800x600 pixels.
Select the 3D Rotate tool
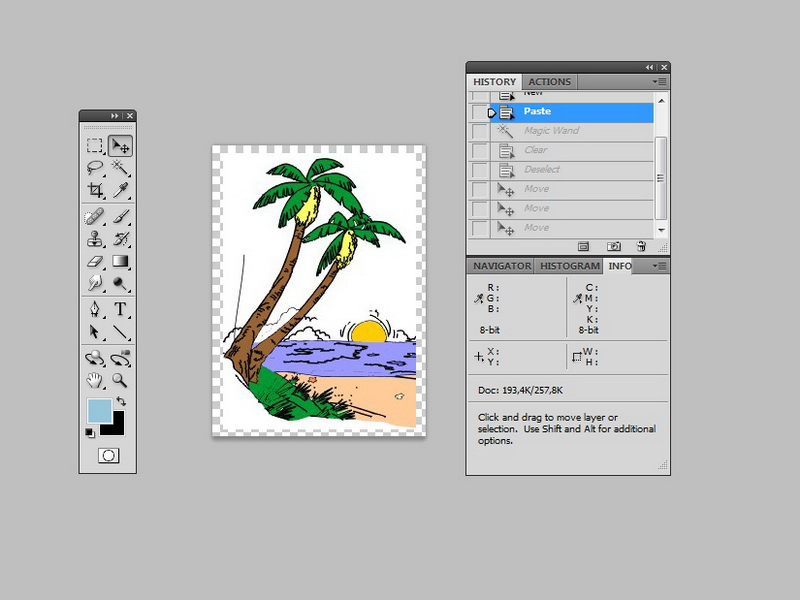[94, 358]
